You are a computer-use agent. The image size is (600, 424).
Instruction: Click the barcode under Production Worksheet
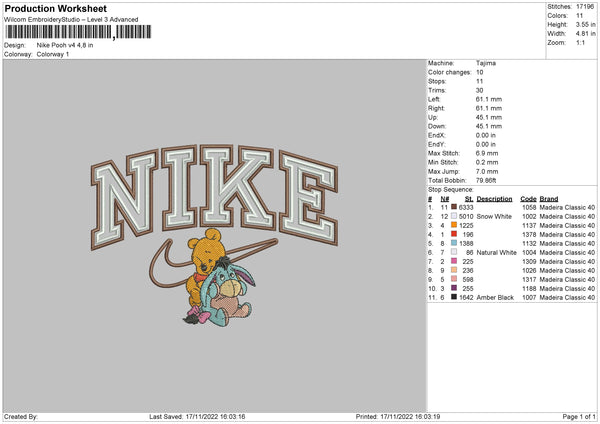click(x=78, y=32)
